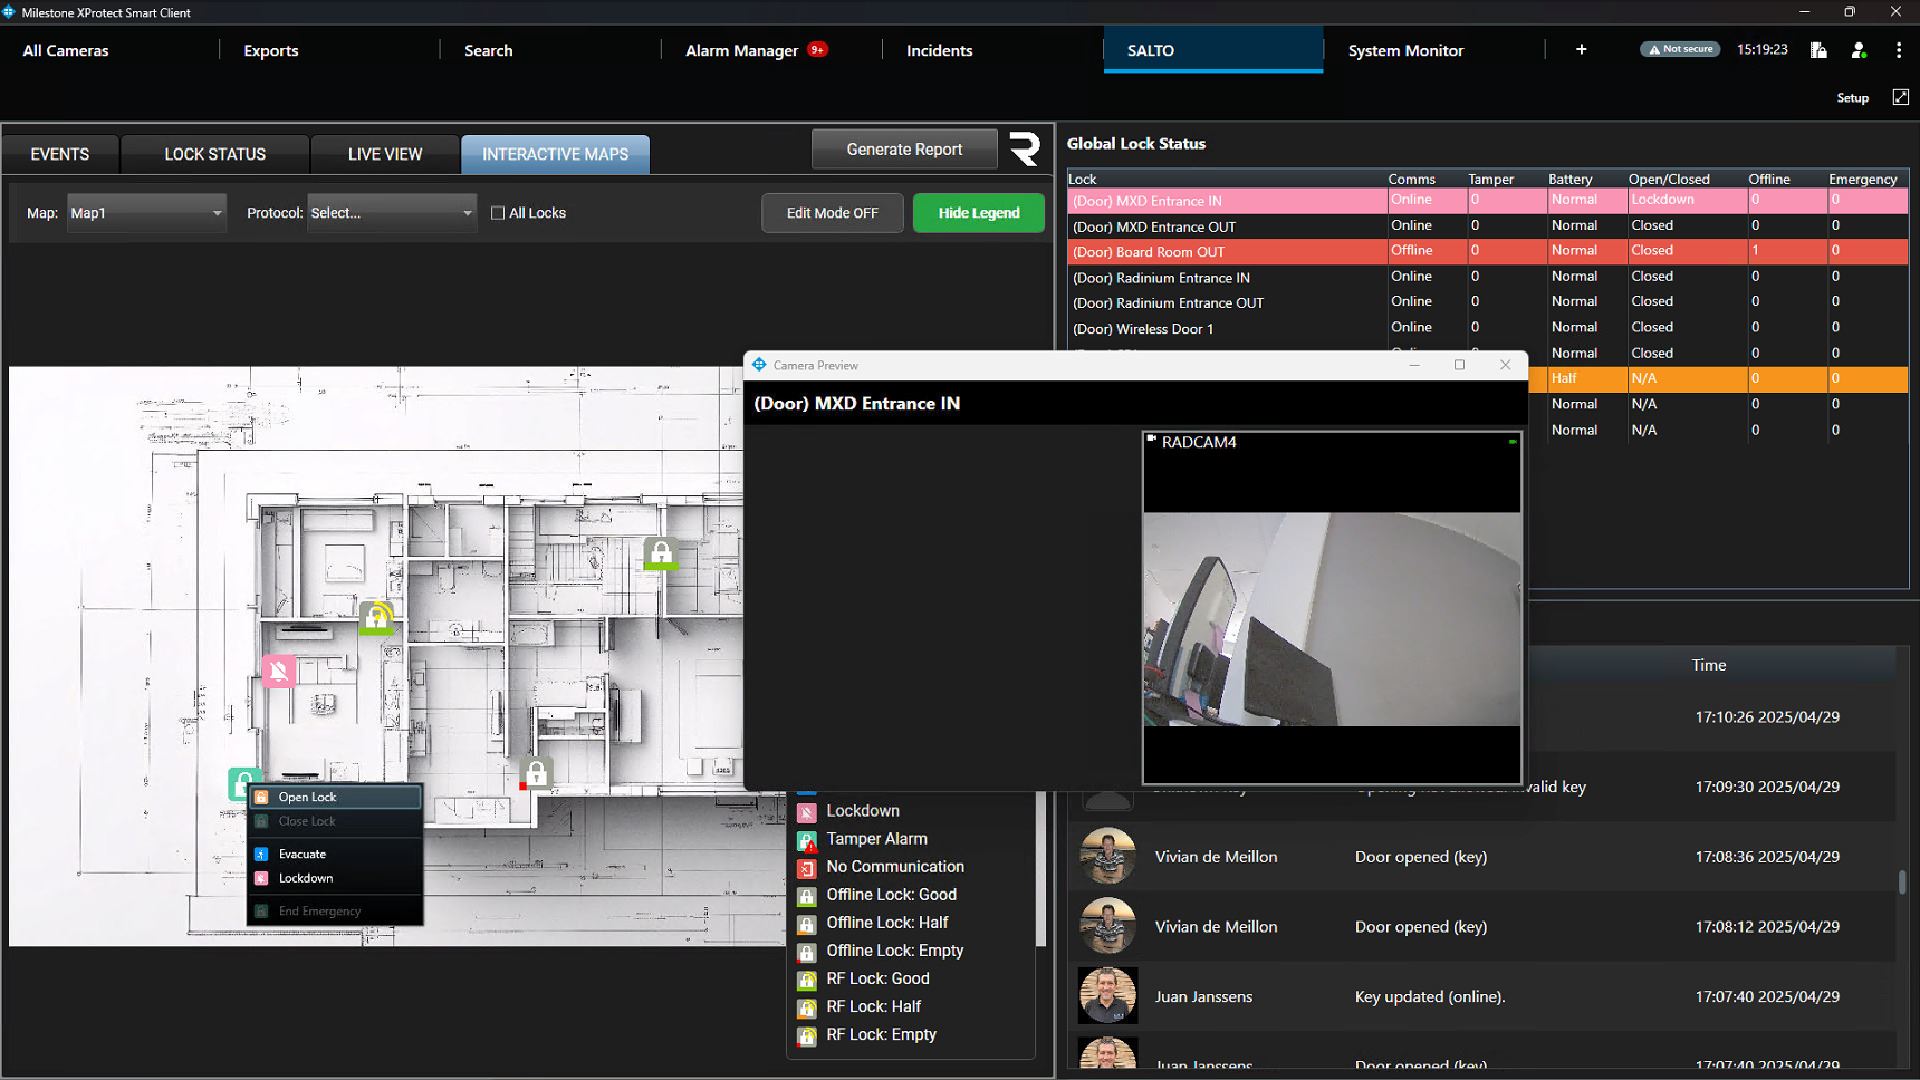
Task: Open the Incidents tab
Action: tap(939, 50)
